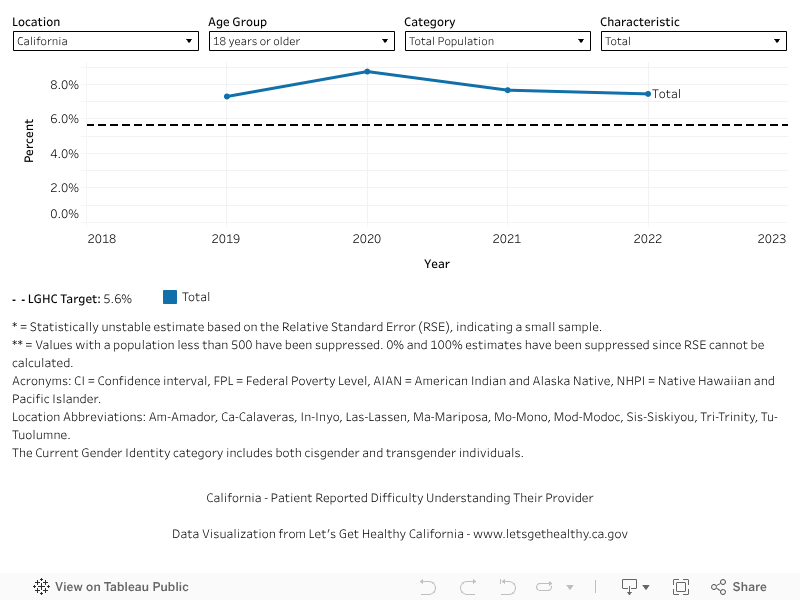The image size is (800, 600).
Task: Click the View on Tableau Public link
Action: click(121, 587)
